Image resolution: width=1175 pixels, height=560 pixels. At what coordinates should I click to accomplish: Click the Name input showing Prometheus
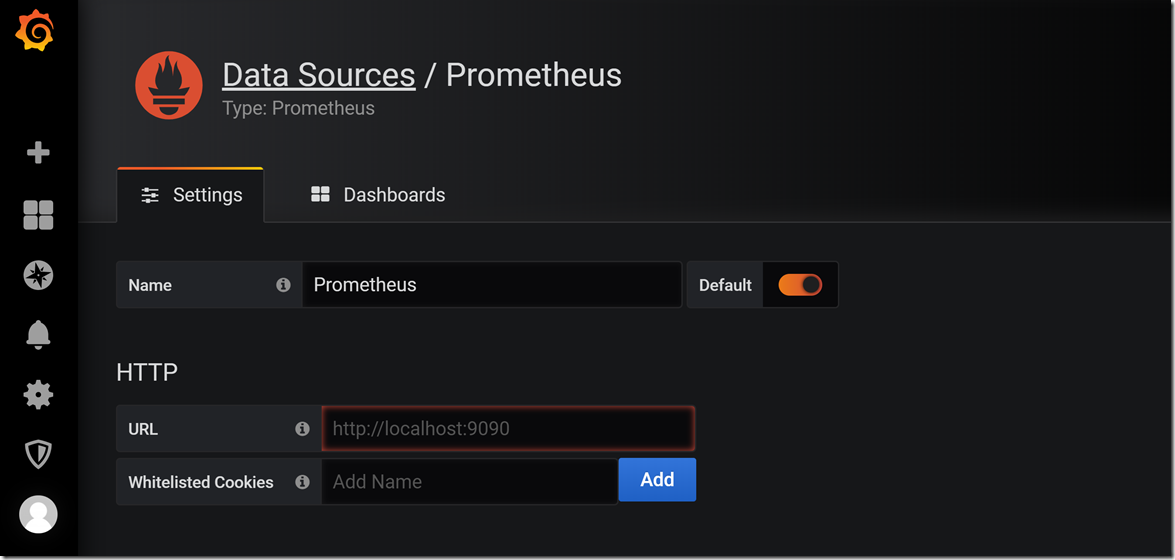(492, 285)
